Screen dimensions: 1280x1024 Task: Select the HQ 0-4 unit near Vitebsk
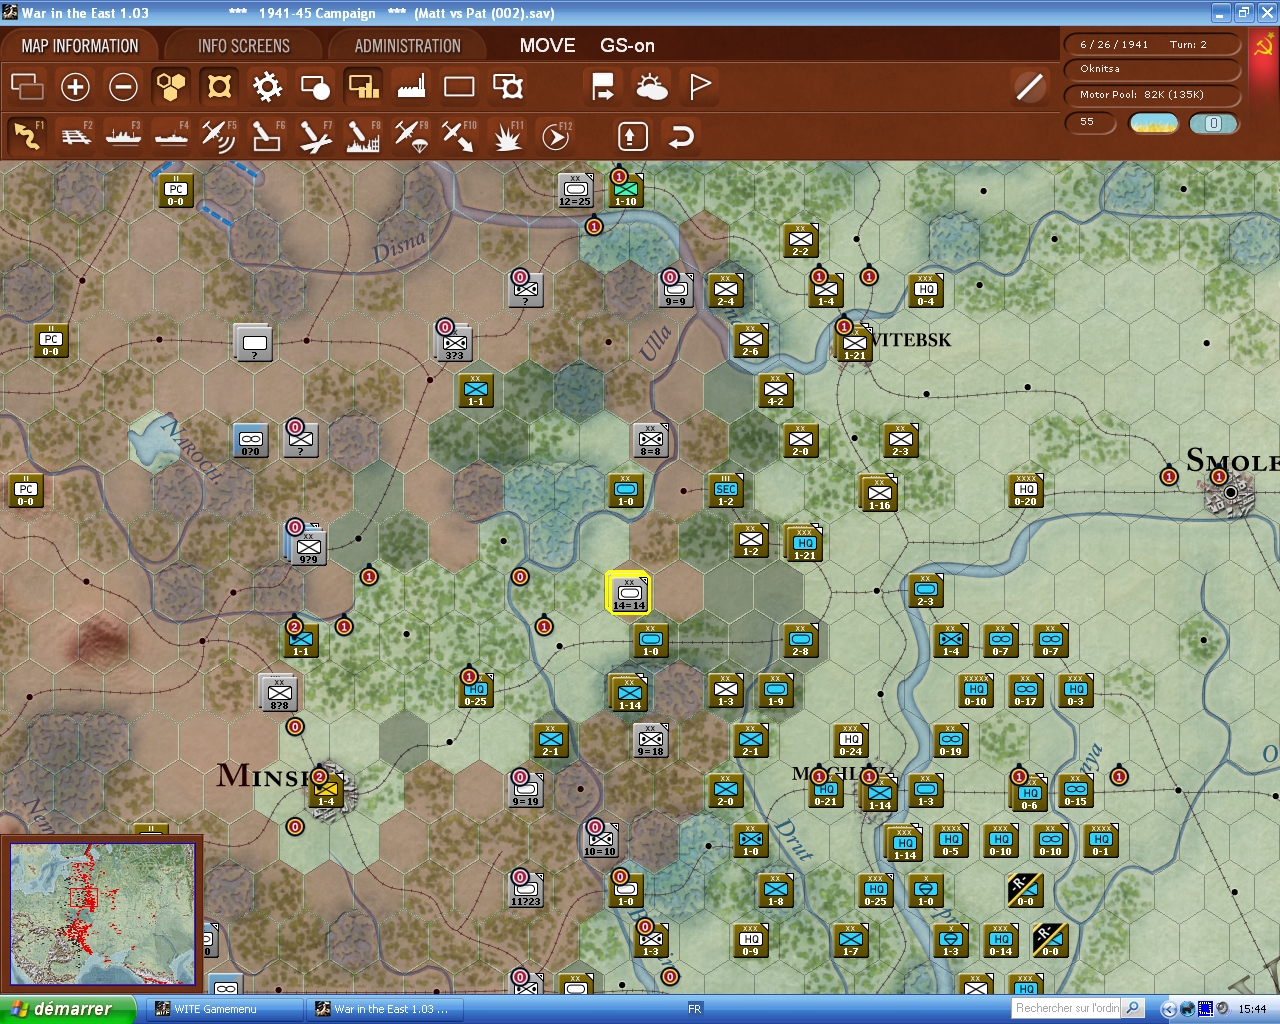tap(926, 289)
